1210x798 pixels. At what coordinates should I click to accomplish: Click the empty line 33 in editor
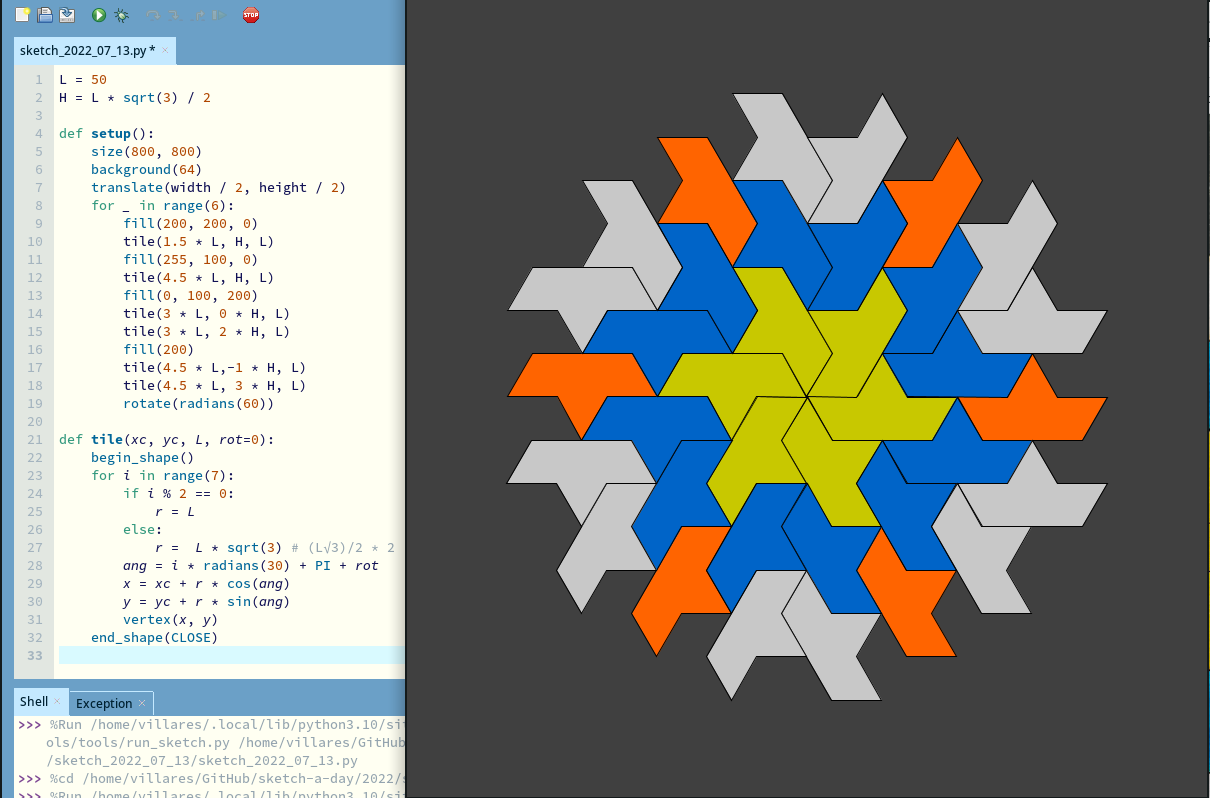232,655
